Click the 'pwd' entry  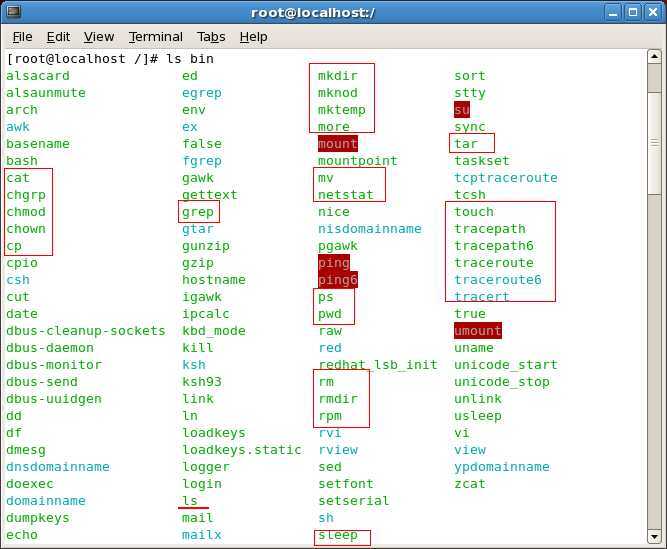coord(330,314)
